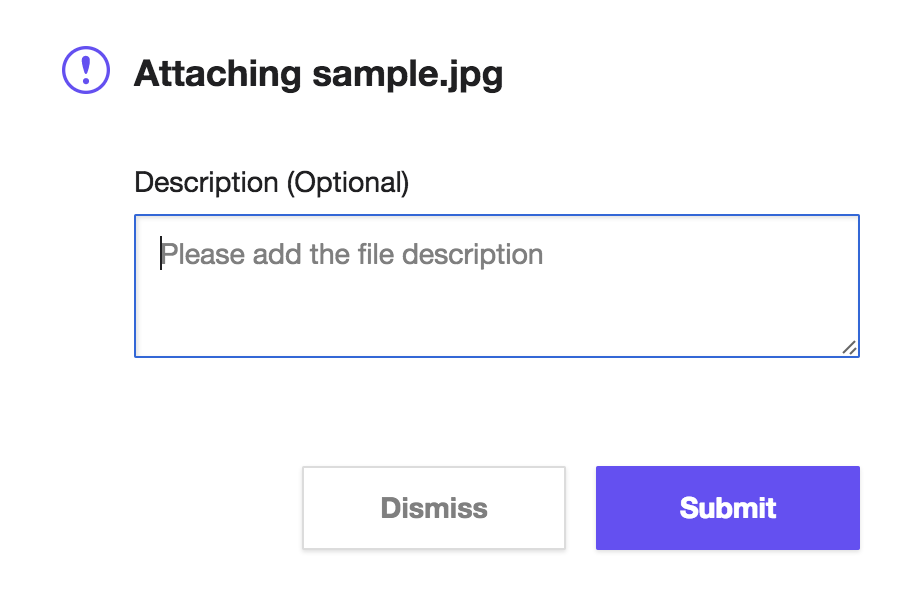Focus the file description text area
This screenshot has width=922, height=592.
point(497,286)
